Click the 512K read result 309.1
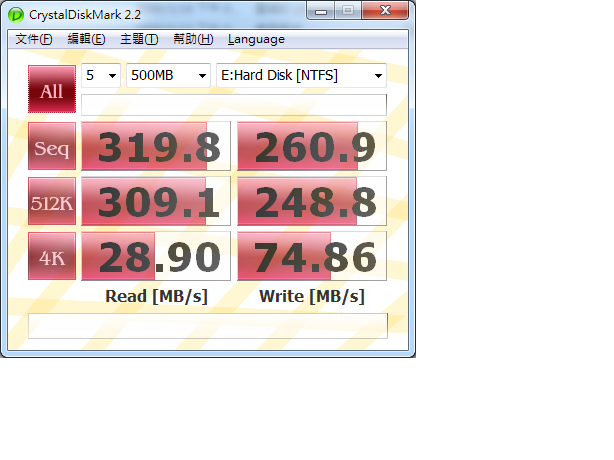The height and width of the screenshot is (460, 614). click(156, 201)
